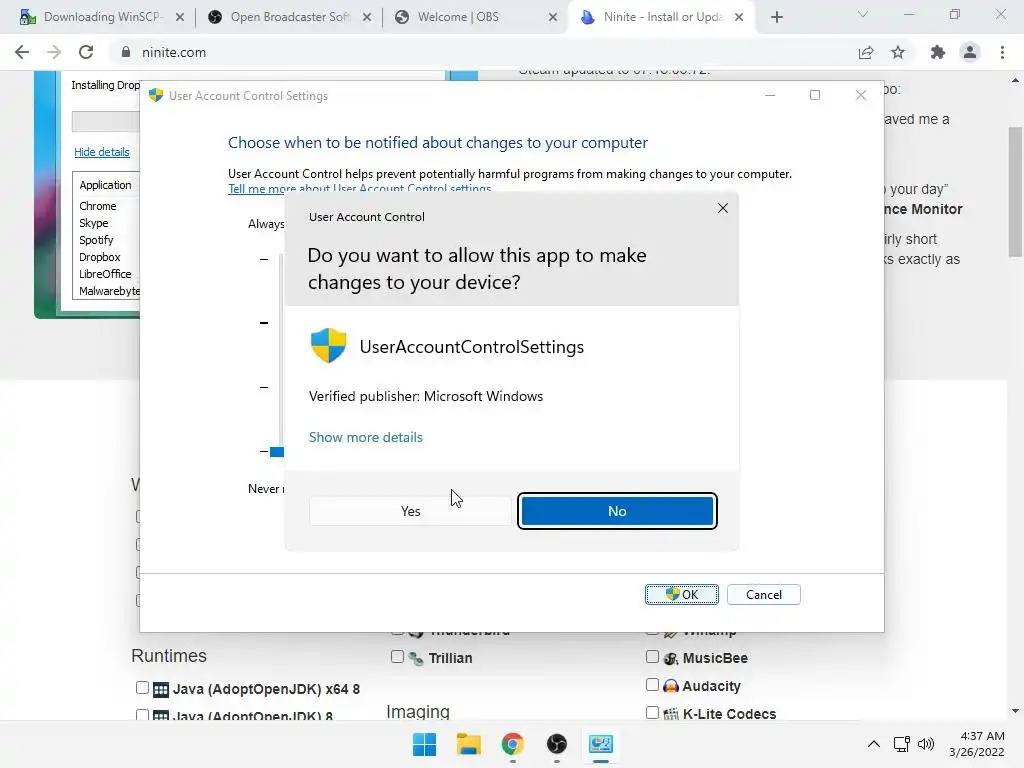The height and width of the screenshot is (768, 1024).
Task: Click the K-Lite Codecs icon
Action: 671,714
